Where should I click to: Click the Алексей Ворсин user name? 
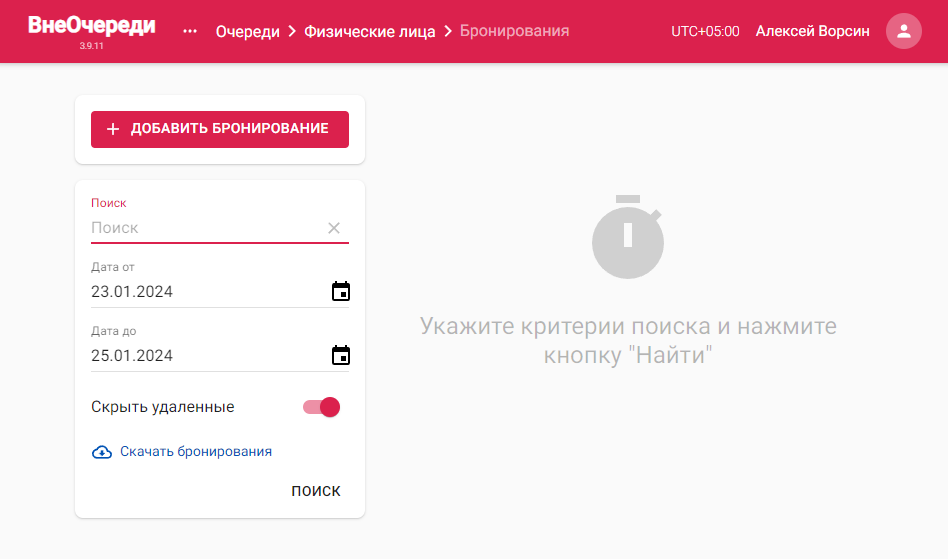(x=813, y=31)
